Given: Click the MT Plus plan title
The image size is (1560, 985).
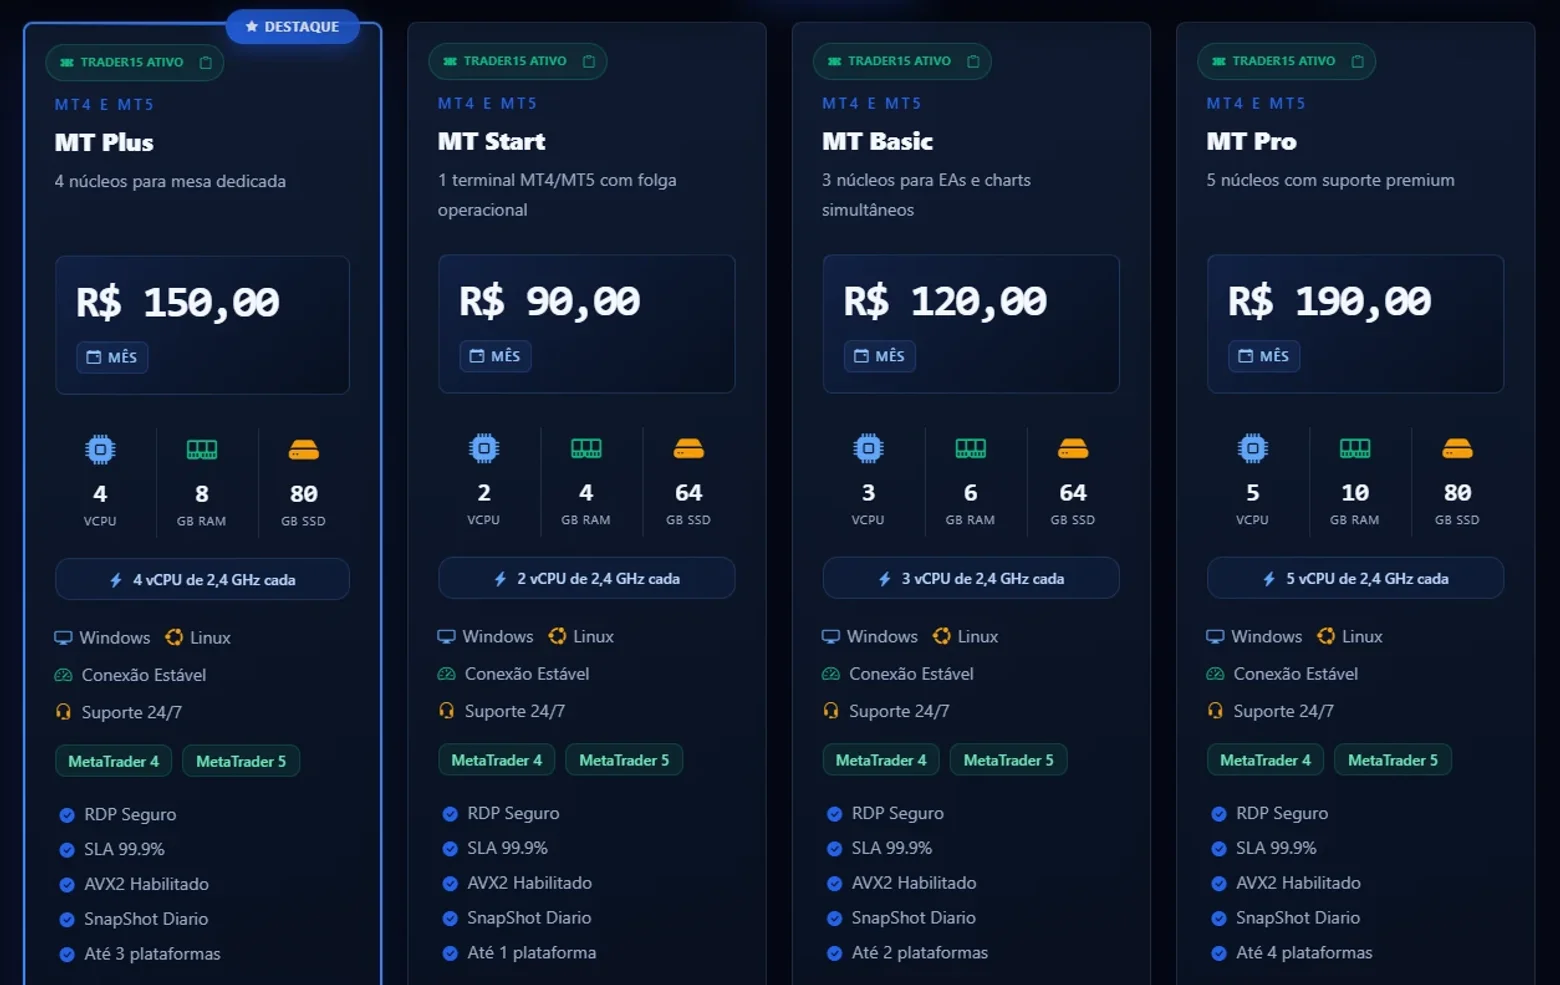Looking at the screenshot, I should tap(104, 143).
